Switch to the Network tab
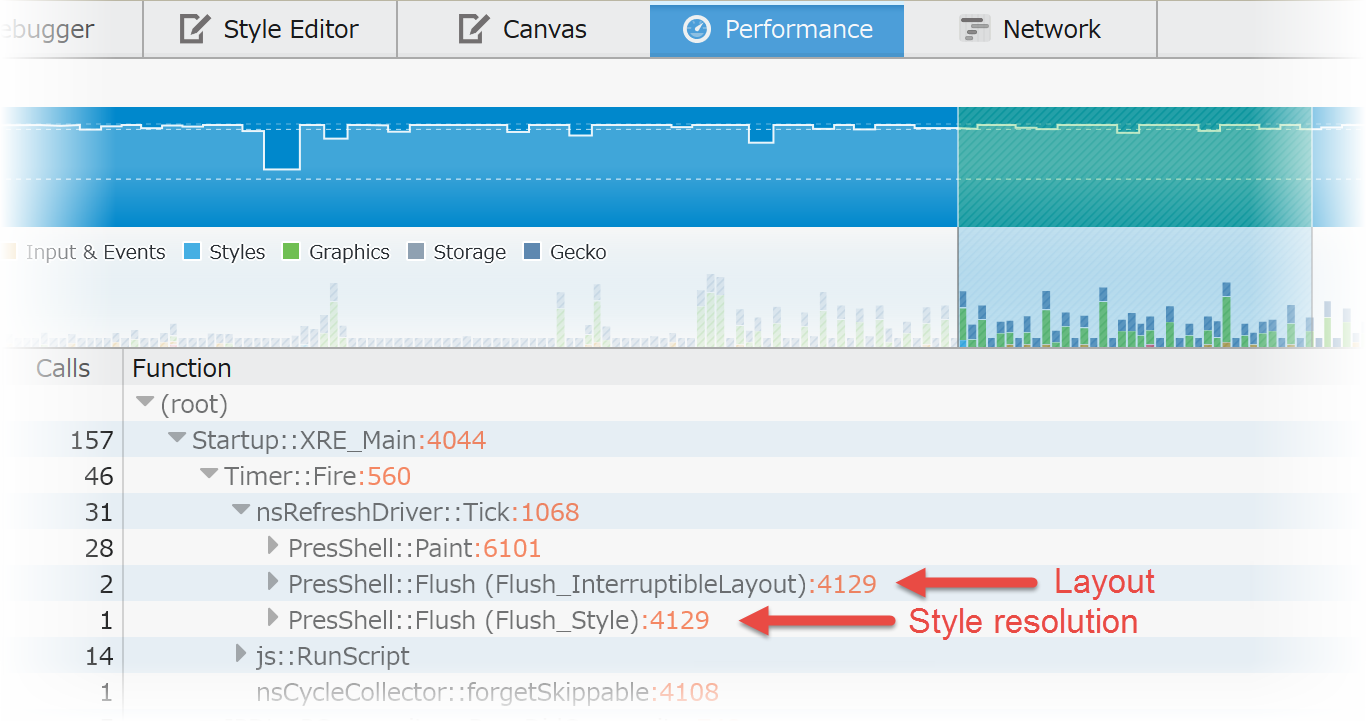Image resolution: width=1366 pixels, height=722 pixels. click(1030, 29)
